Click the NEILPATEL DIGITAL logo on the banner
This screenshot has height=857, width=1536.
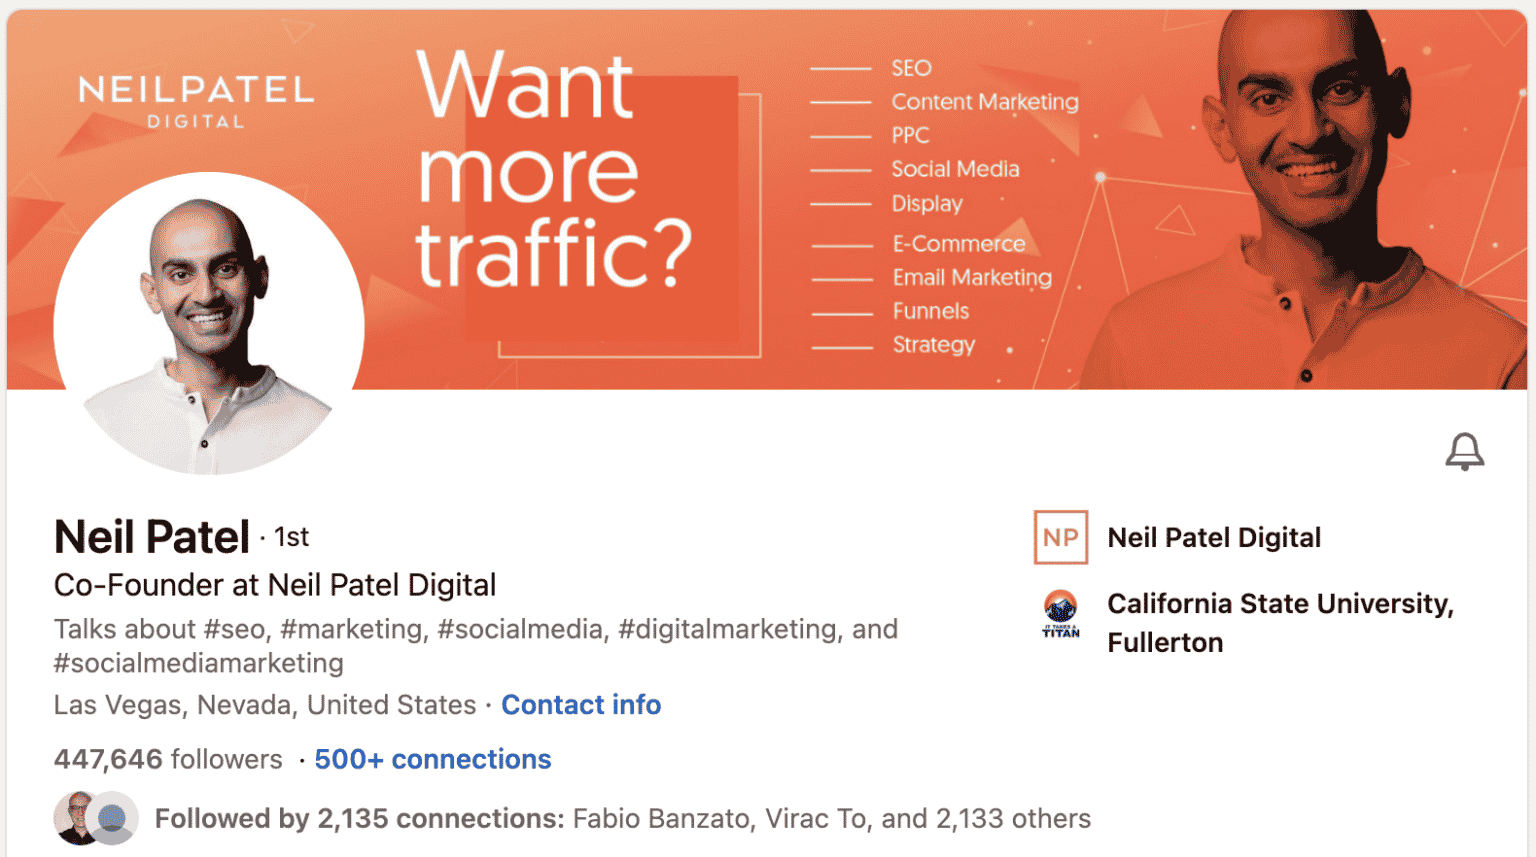click(x=196, y=100)
